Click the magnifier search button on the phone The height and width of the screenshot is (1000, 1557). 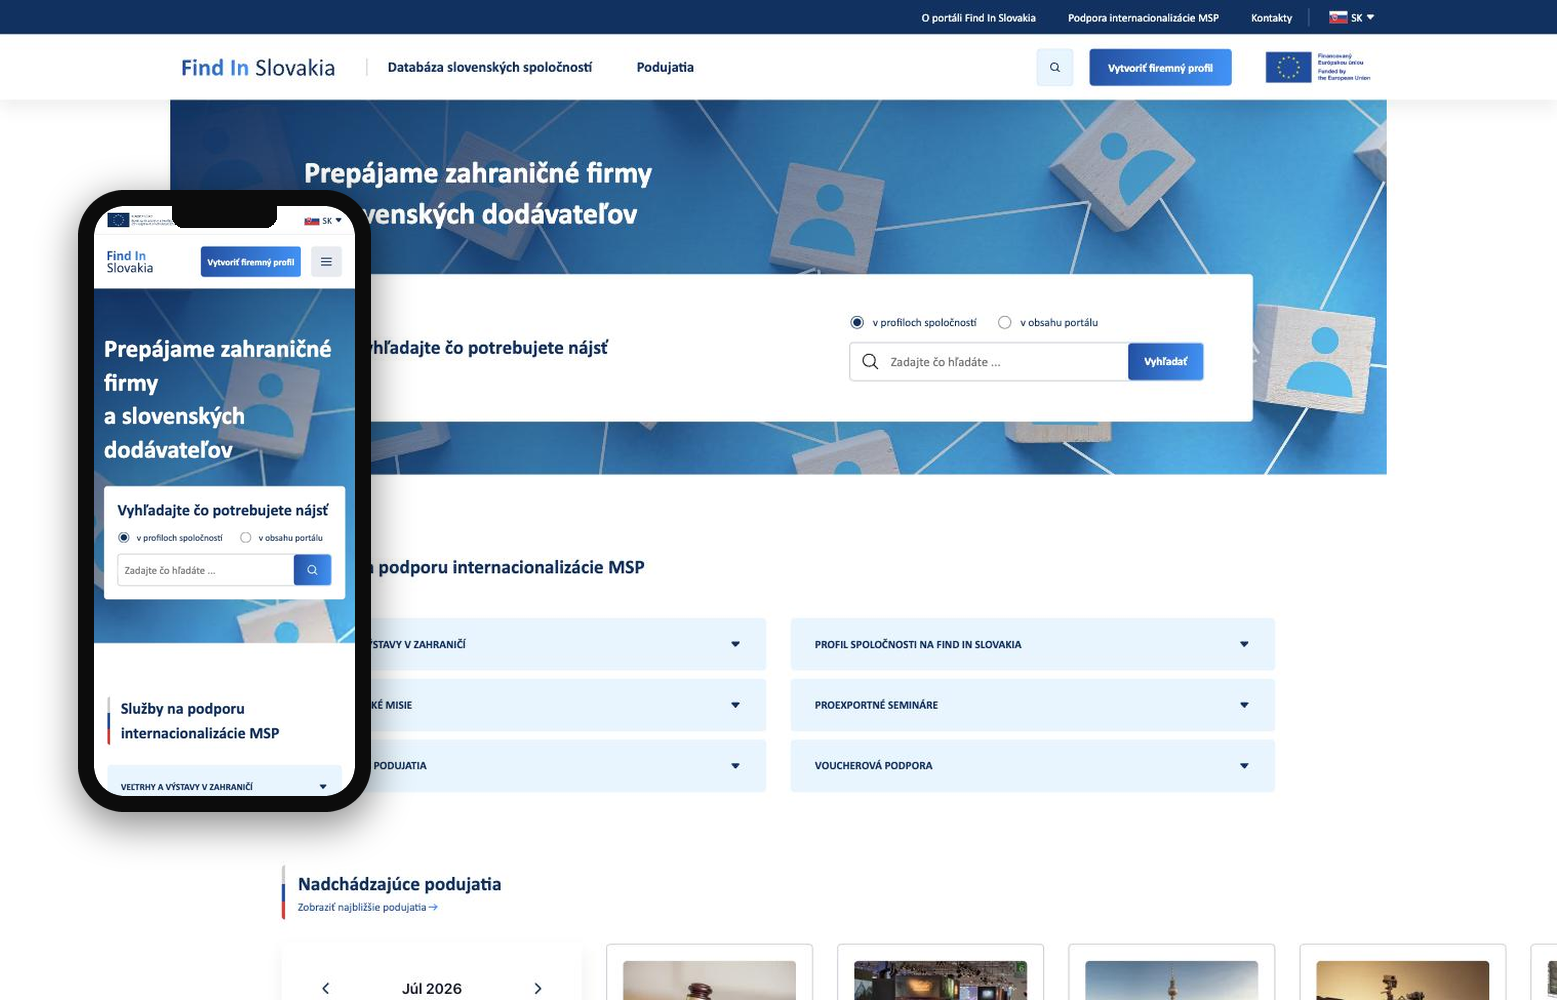click(x=312, y=570)
